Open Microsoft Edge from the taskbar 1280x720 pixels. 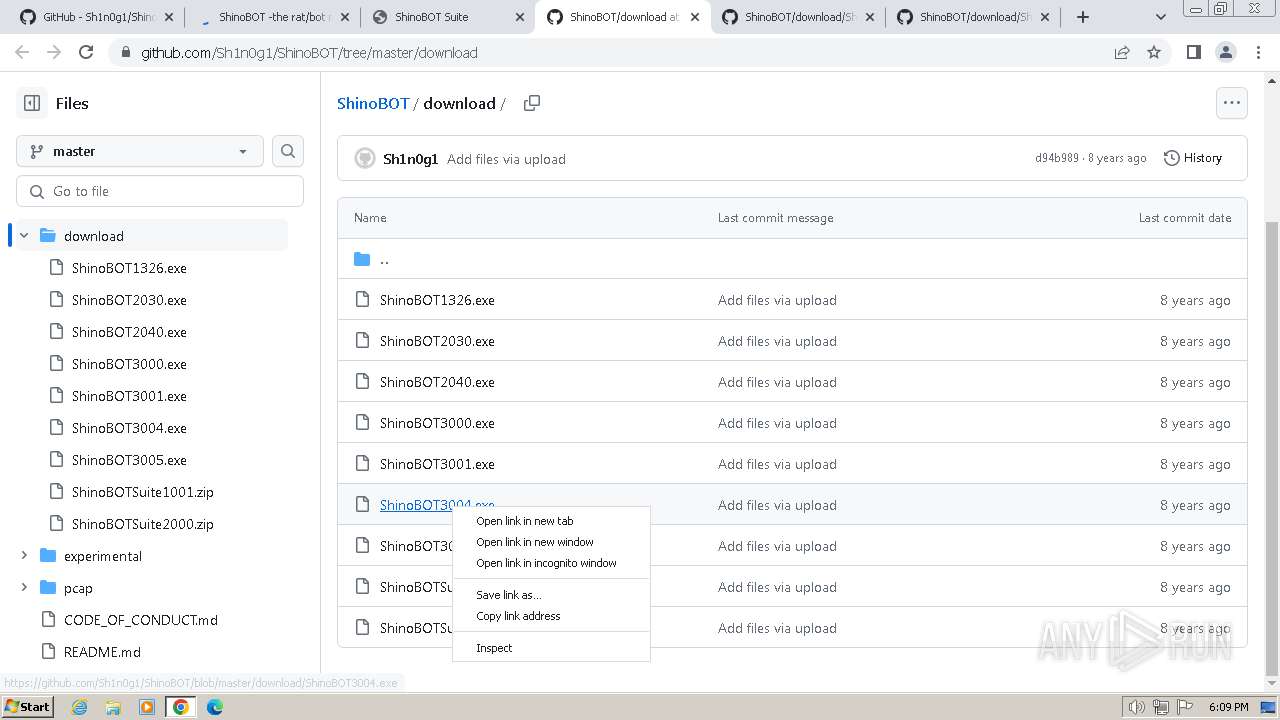click(215, 707)
